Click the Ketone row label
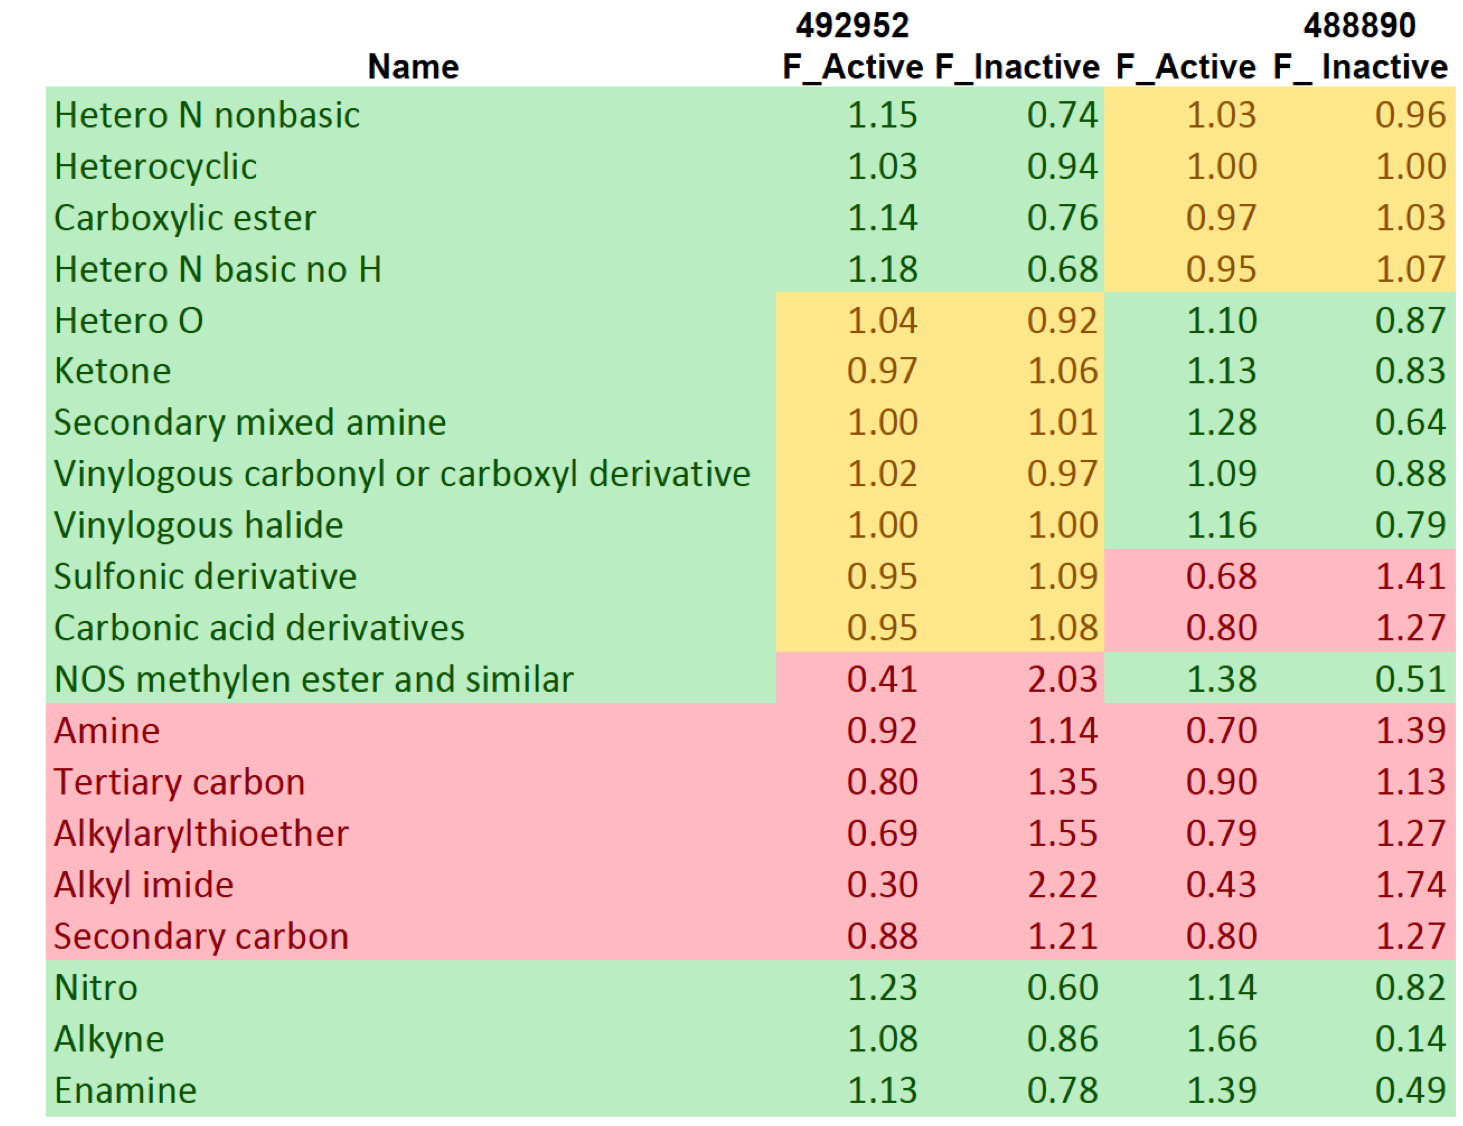Image resolution: width=1463 pixels, height=1126 pixels. [x=113, y=371]
